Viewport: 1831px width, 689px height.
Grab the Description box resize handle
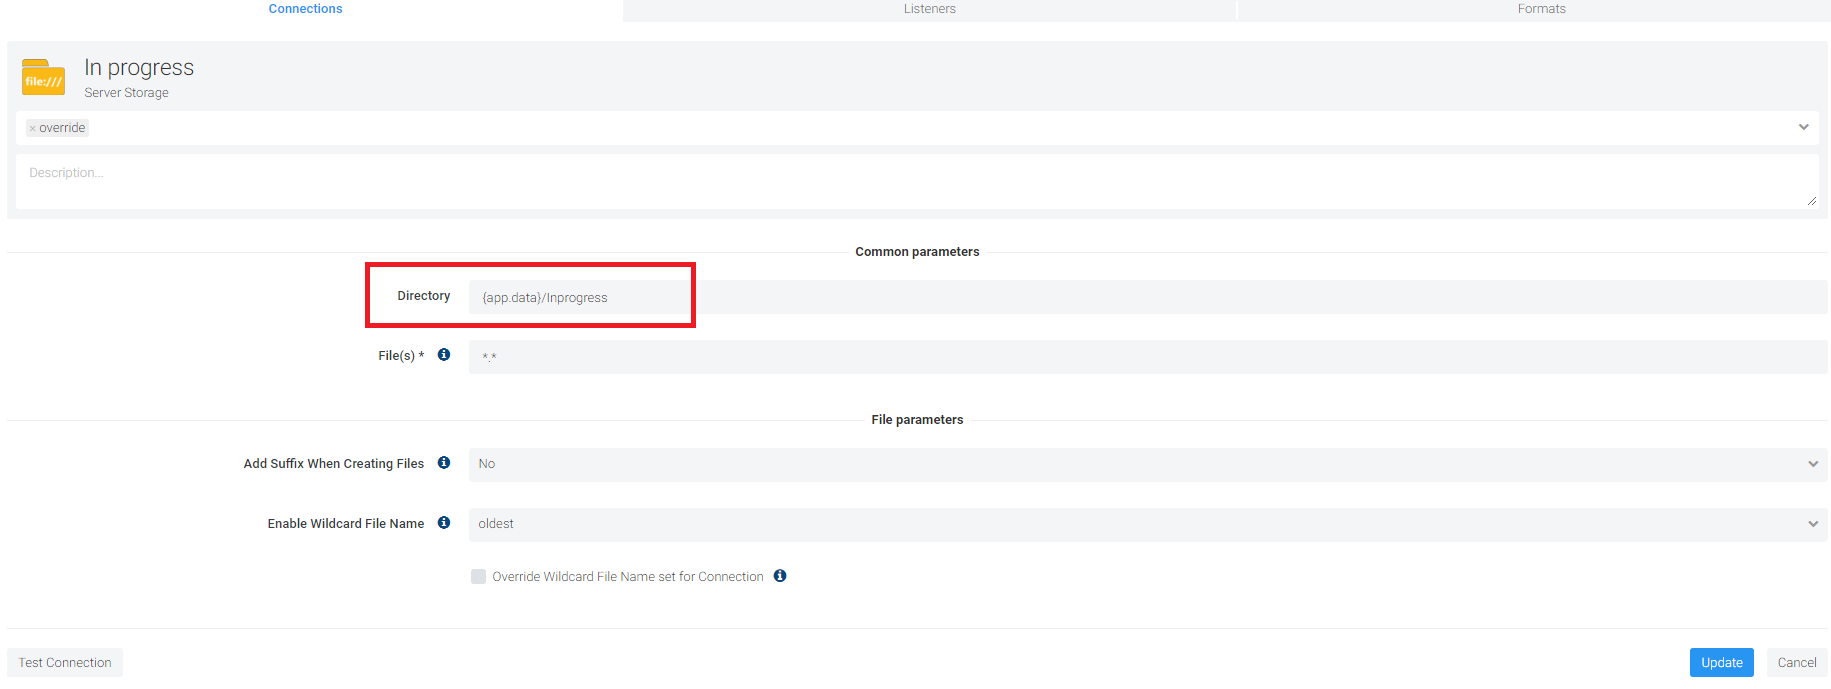click(x=1811, y=201)
